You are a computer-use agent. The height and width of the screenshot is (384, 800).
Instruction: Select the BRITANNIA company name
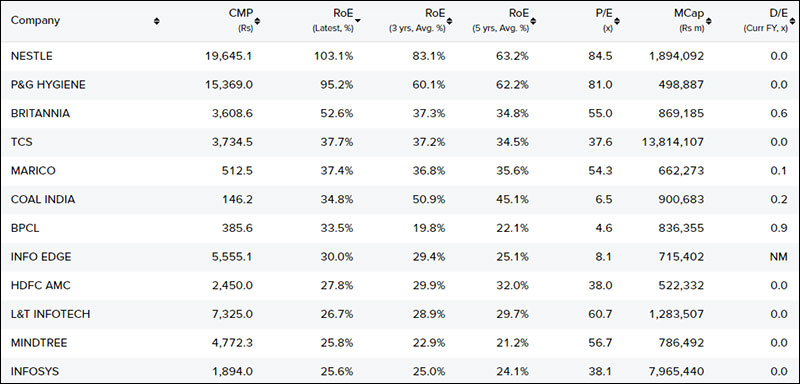click(x=40, y=113)
